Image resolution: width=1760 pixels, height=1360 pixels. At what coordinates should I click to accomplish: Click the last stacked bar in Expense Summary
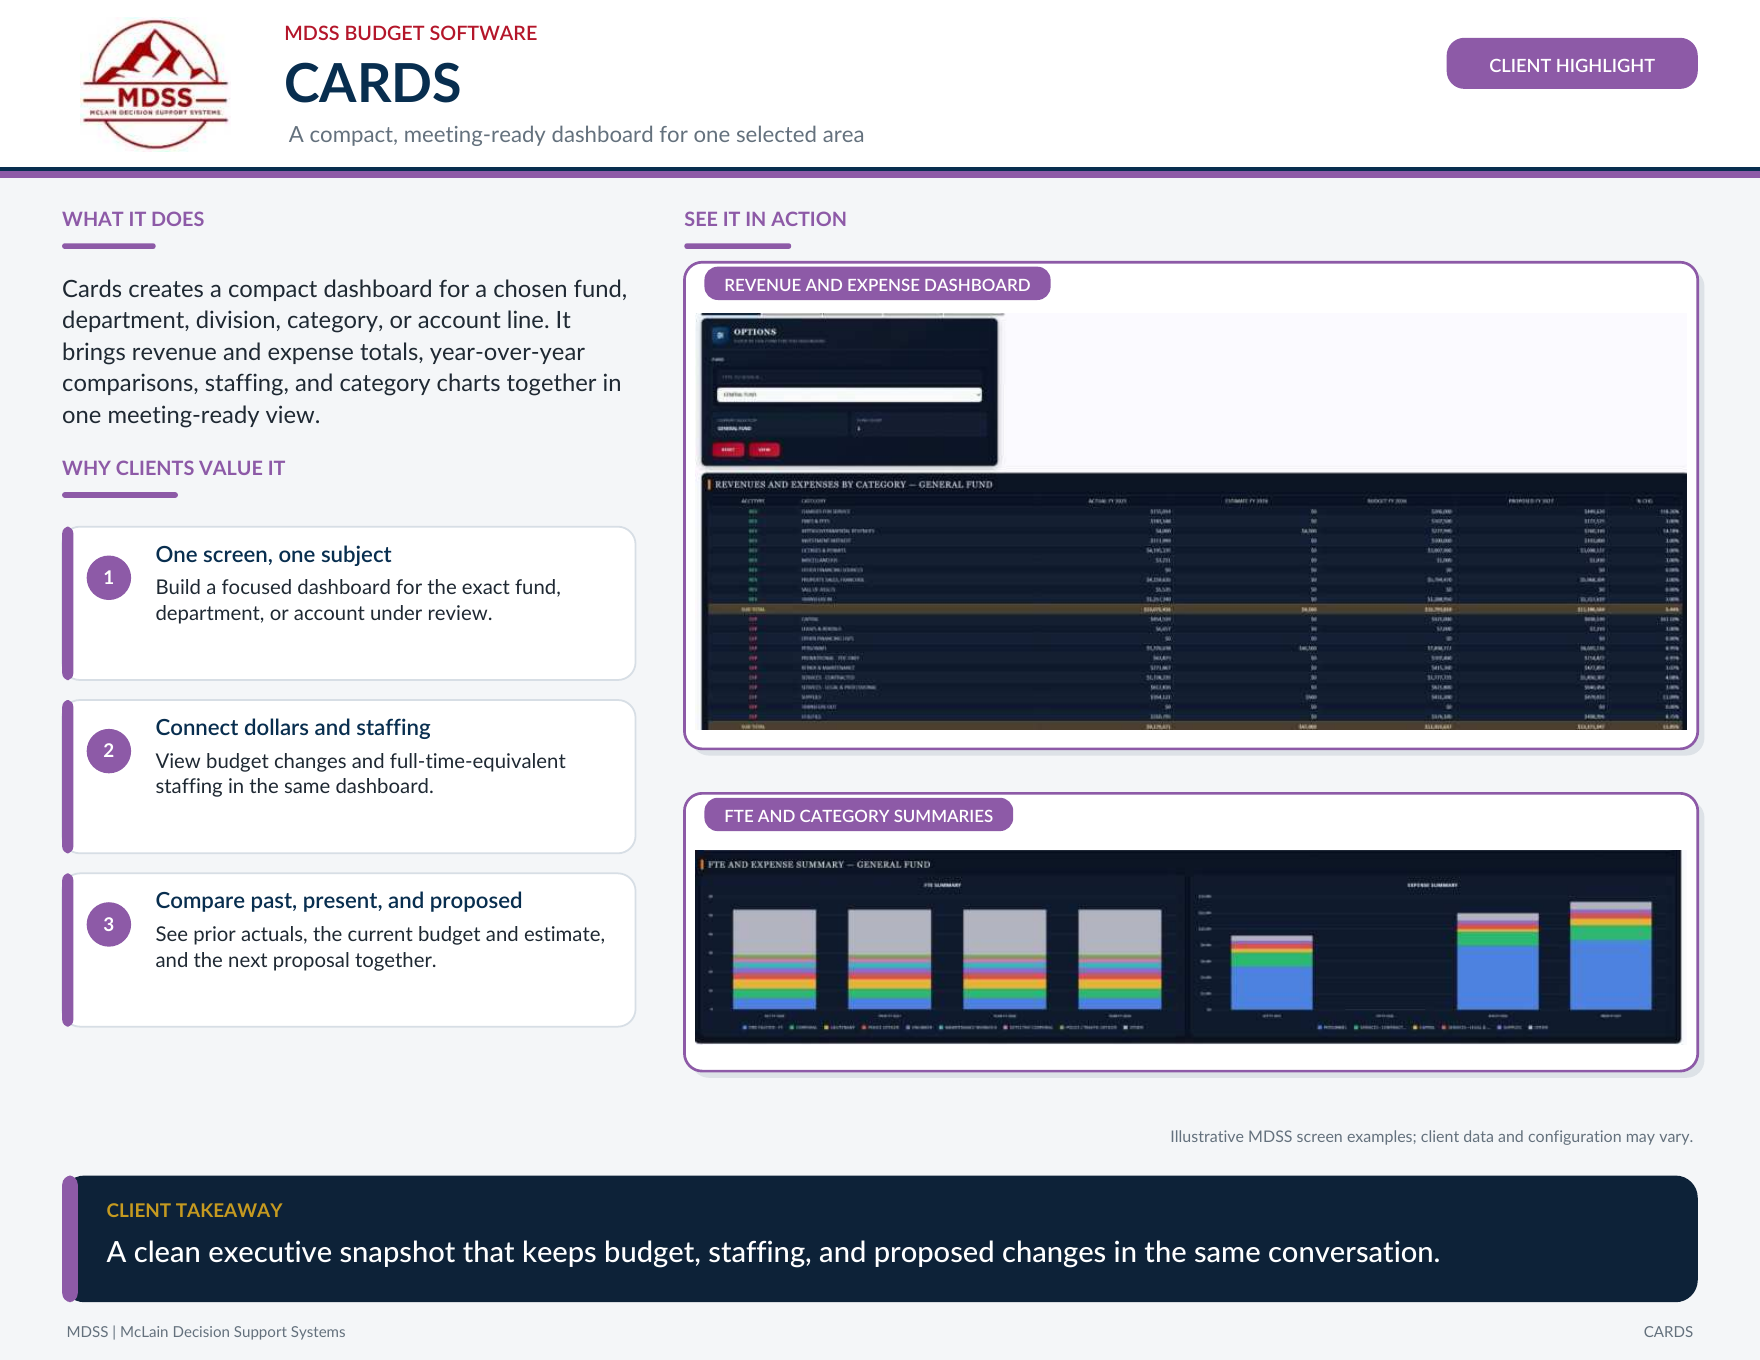click(1611, 956)
